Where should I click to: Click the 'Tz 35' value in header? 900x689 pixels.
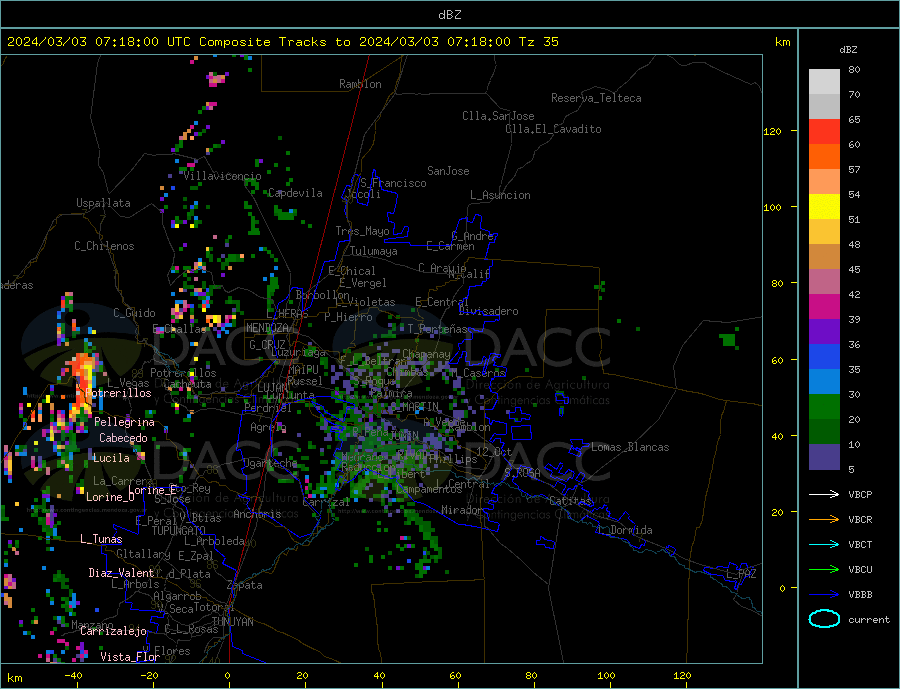click(x=538, y=42)
